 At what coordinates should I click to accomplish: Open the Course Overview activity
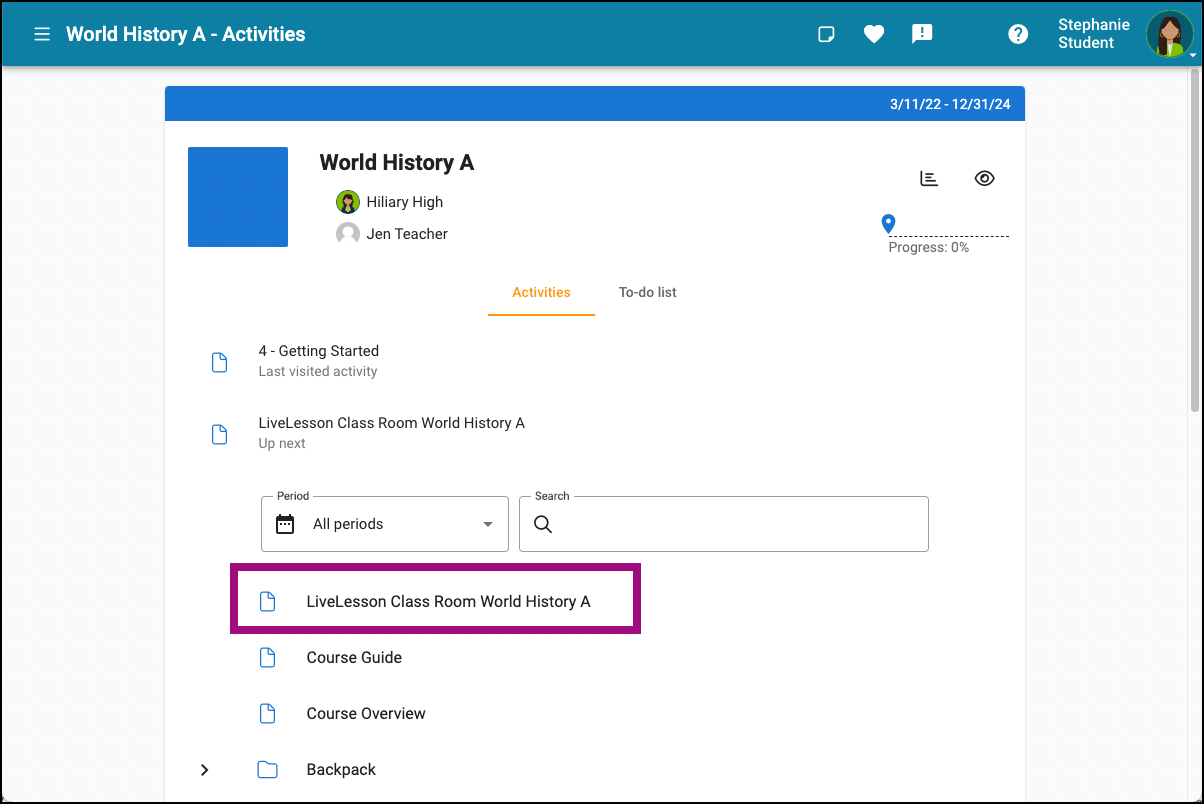[x=365, y=713]
